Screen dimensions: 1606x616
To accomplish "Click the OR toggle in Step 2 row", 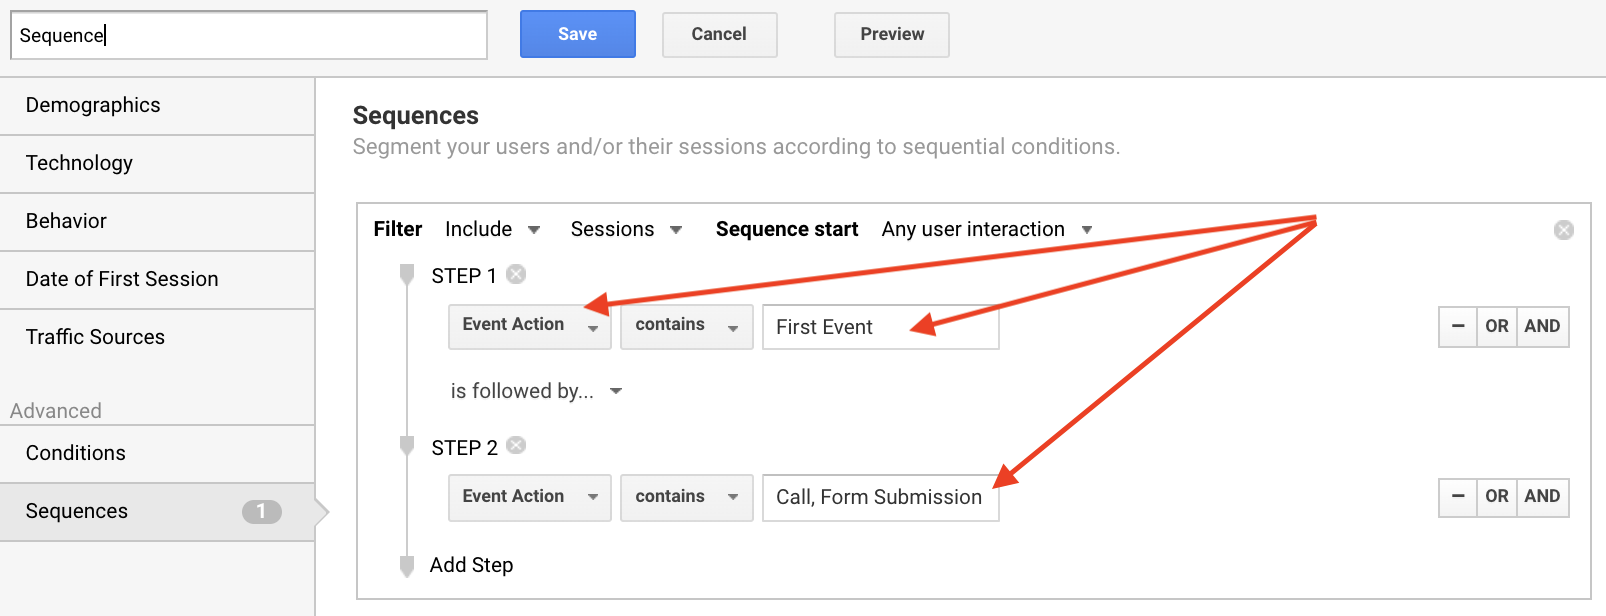I will 1497,497.
